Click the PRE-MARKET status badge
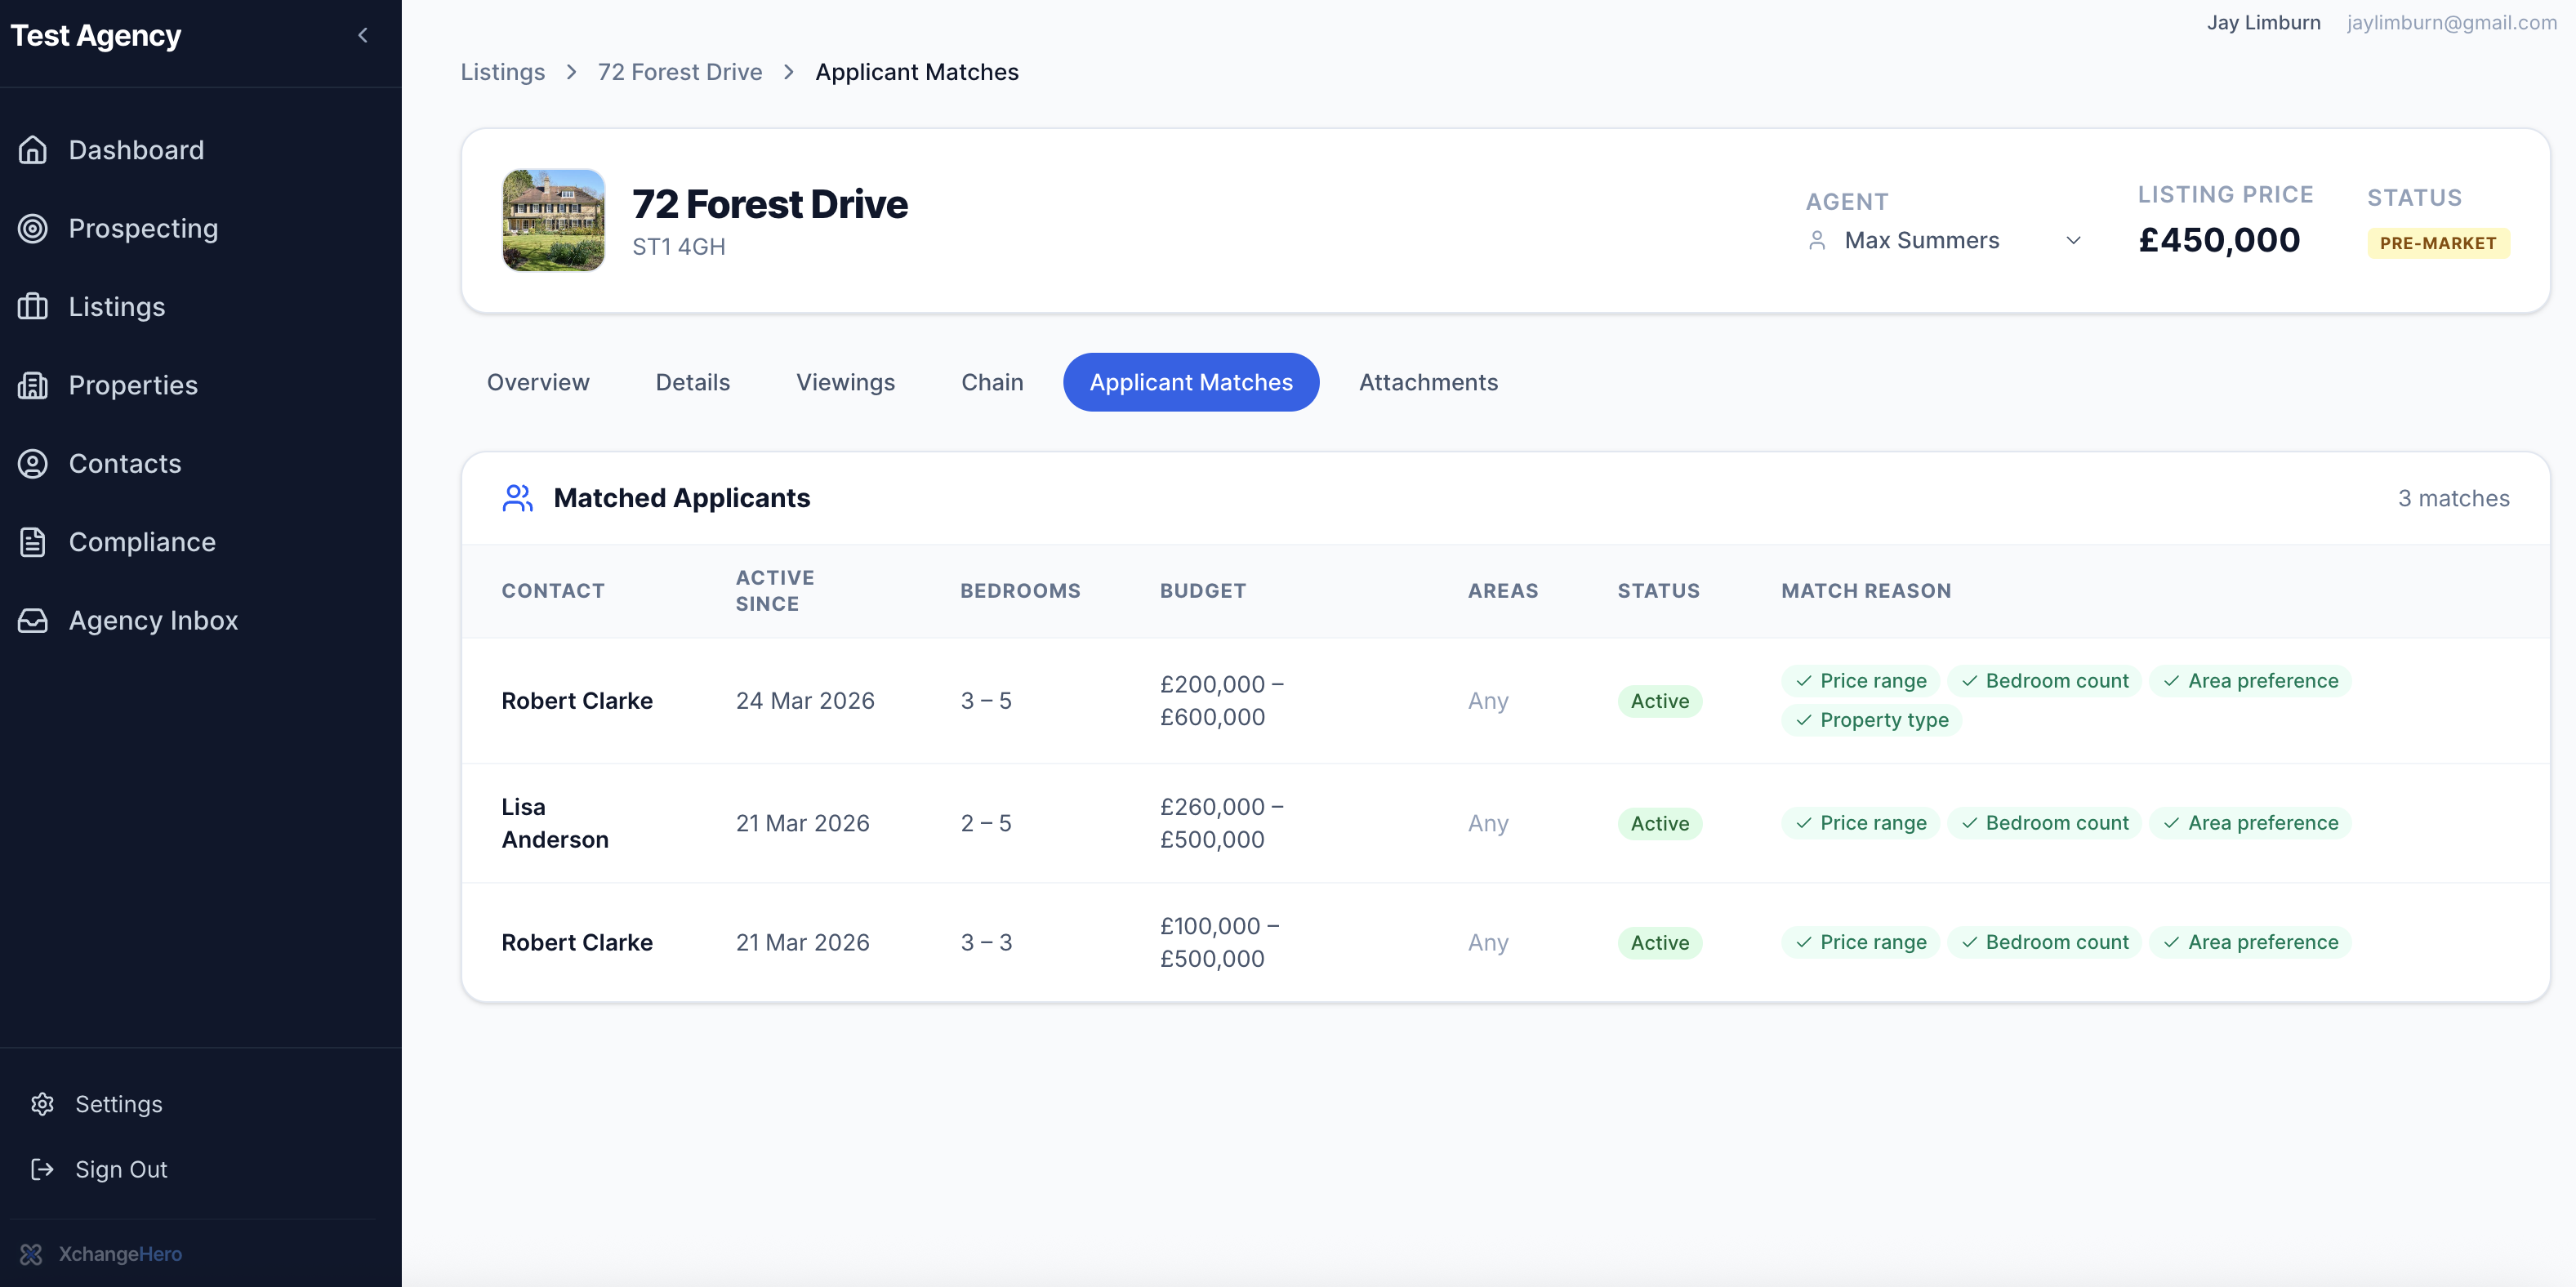 2437,243
